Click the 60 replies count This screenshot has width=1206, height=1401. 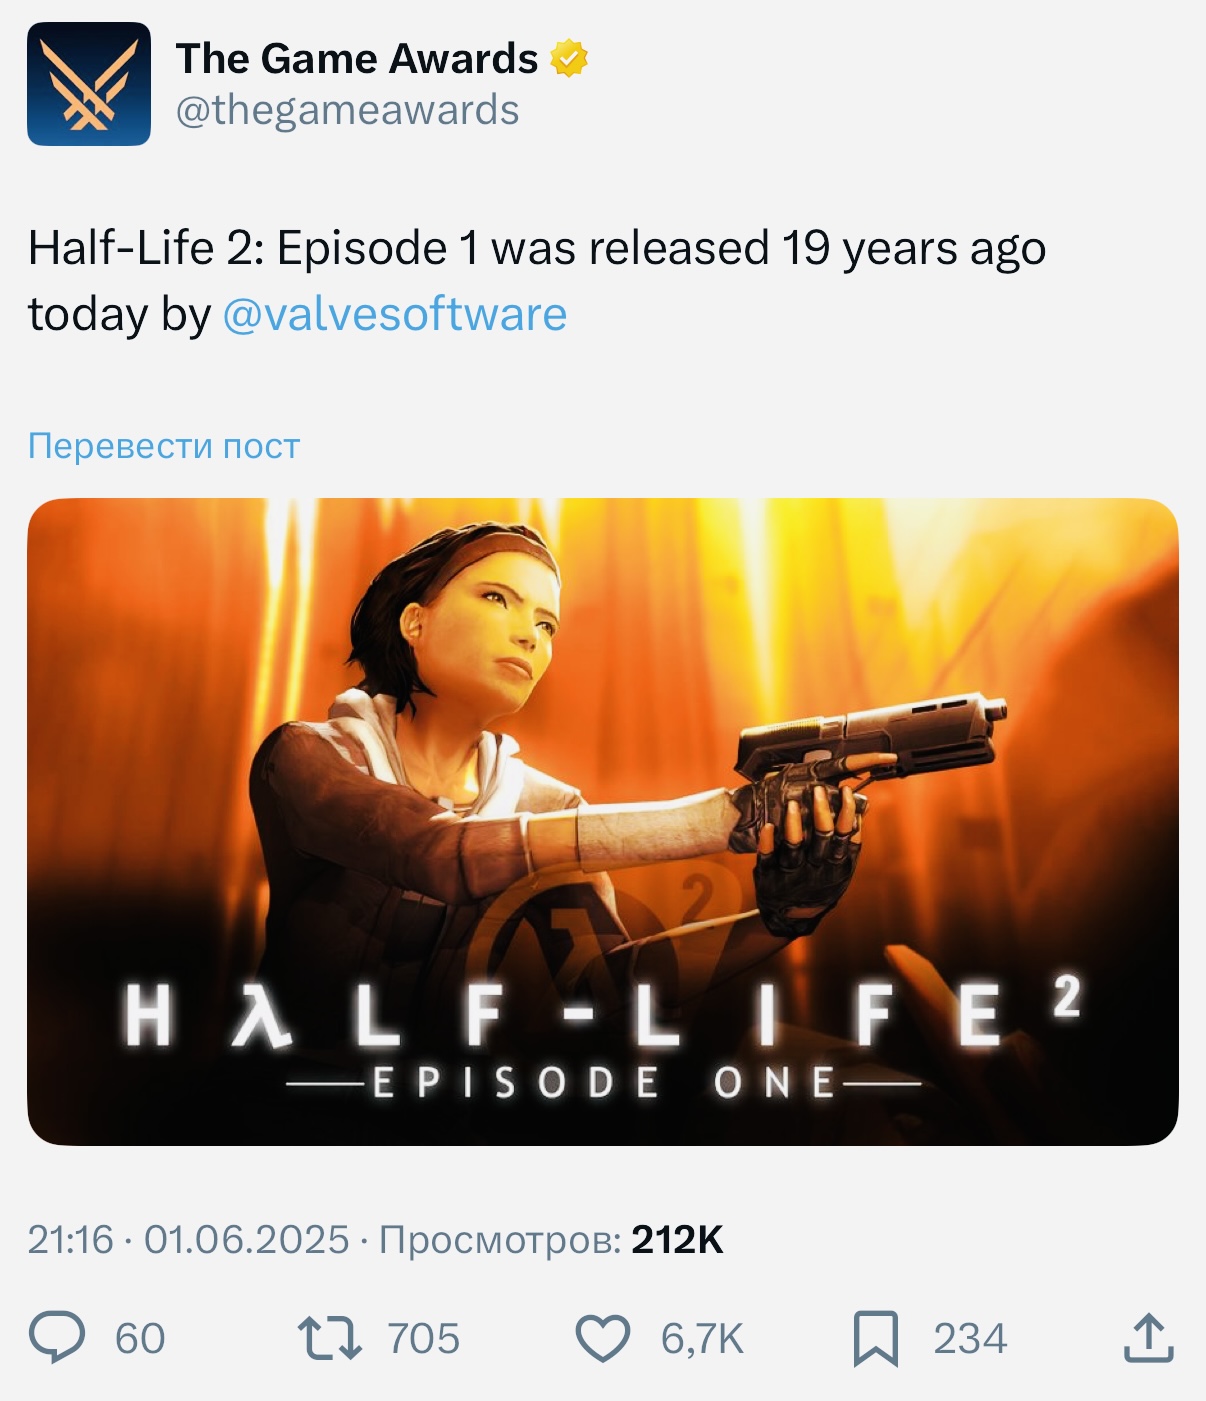(x=140, y=1339)
